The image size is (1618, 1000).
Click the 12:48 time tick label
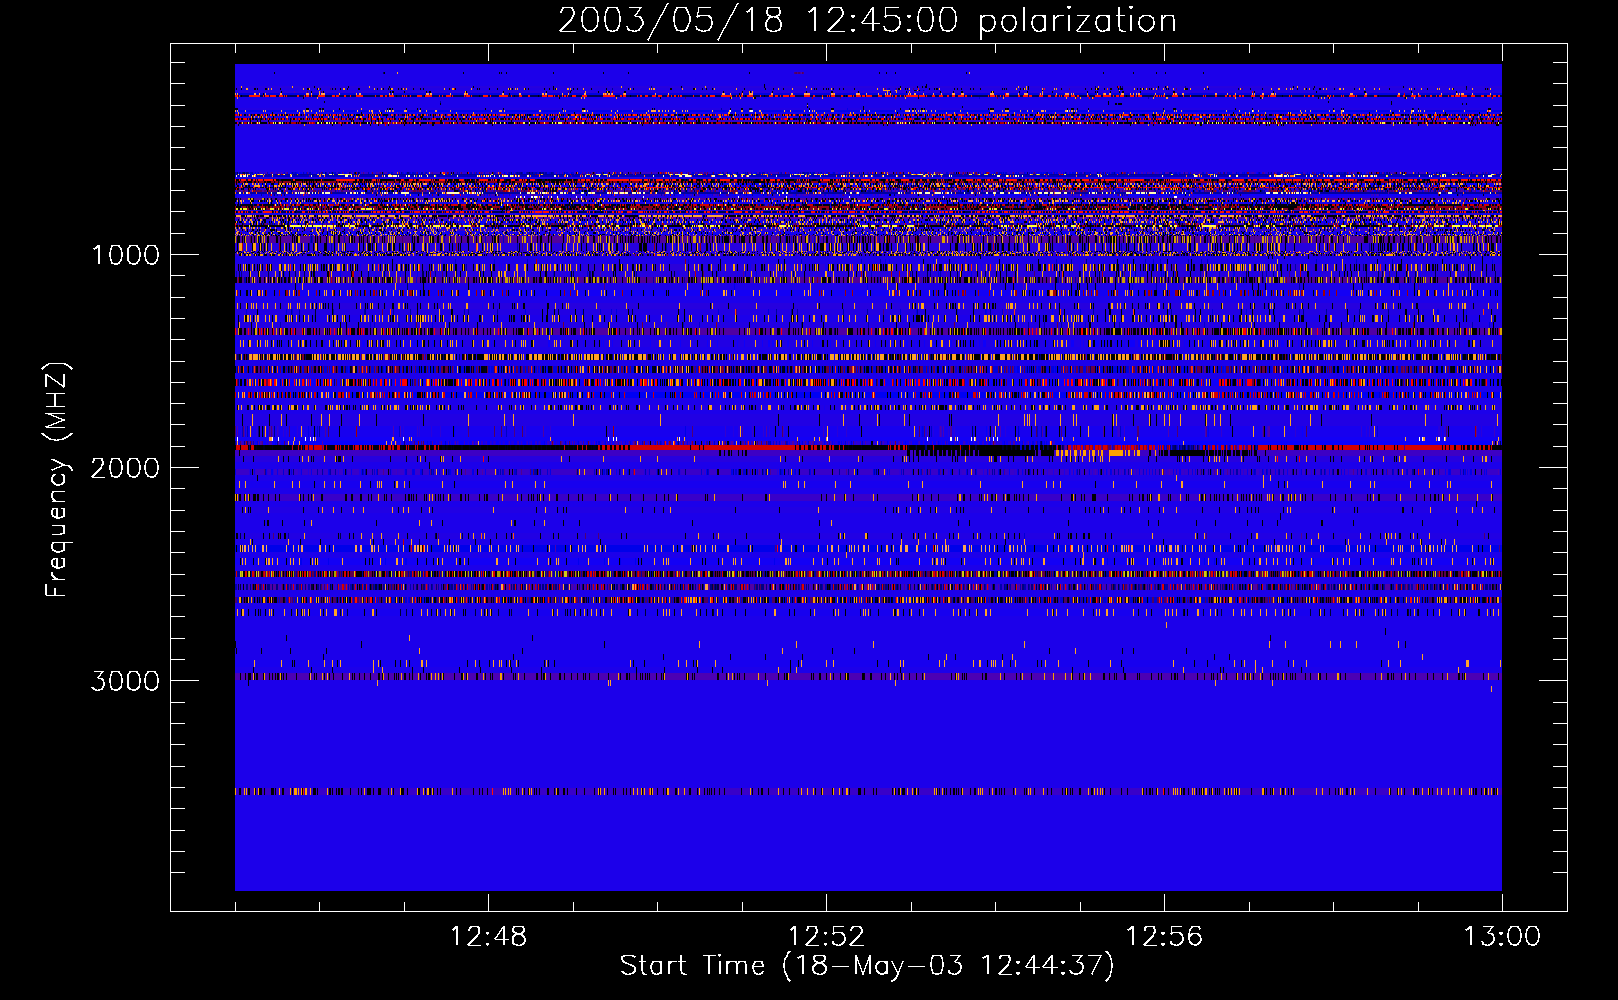coord(488,937)
